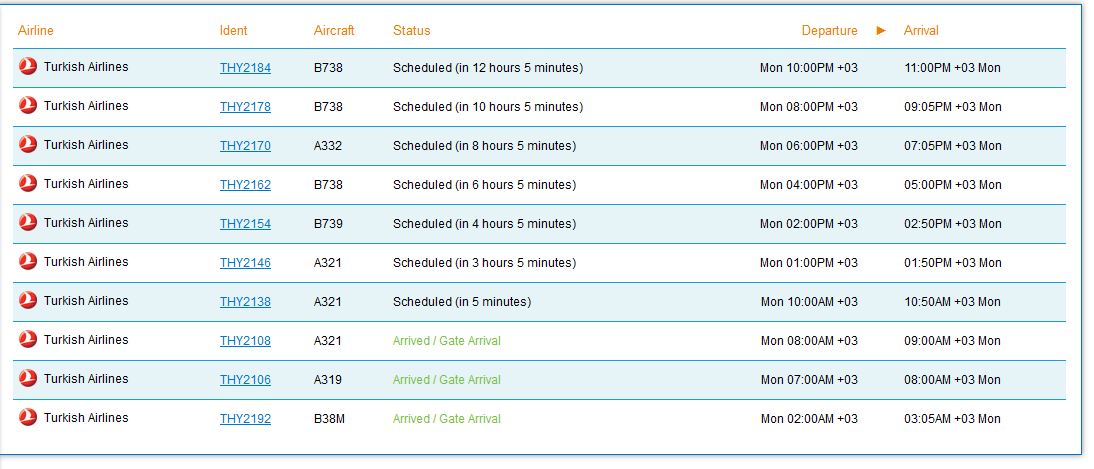Open flight THY2178 link
This screenshot has height=469, width=1094.
click(x=245, y=107)
